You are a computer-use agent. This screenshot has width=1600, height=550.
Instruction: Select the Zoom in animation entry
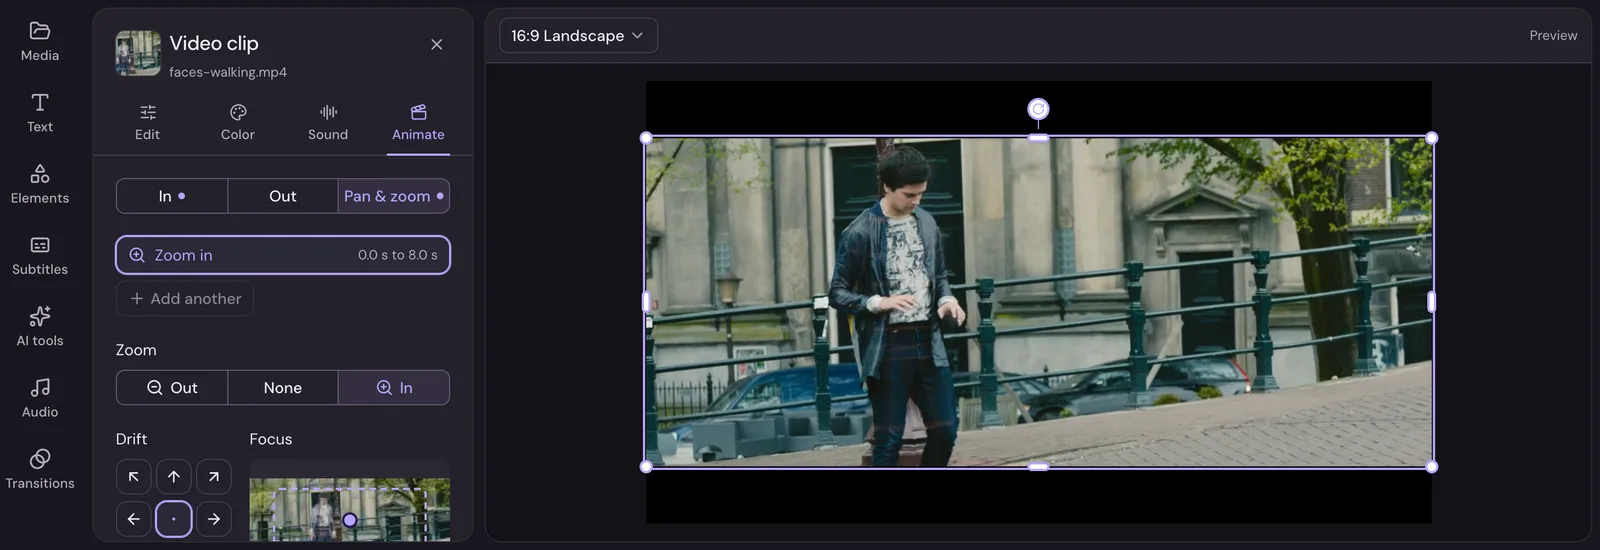283,255
